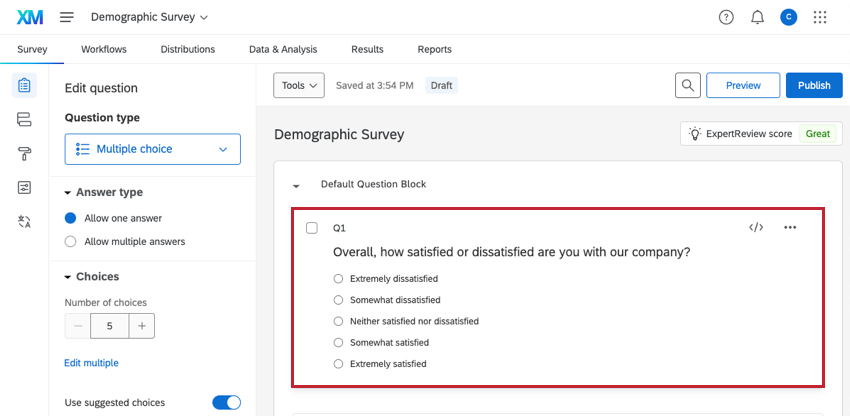Image resolution: width=850 pixels, height=416 pixels.
Task: Open the notifications bell
Action: (x=757, y=17)
